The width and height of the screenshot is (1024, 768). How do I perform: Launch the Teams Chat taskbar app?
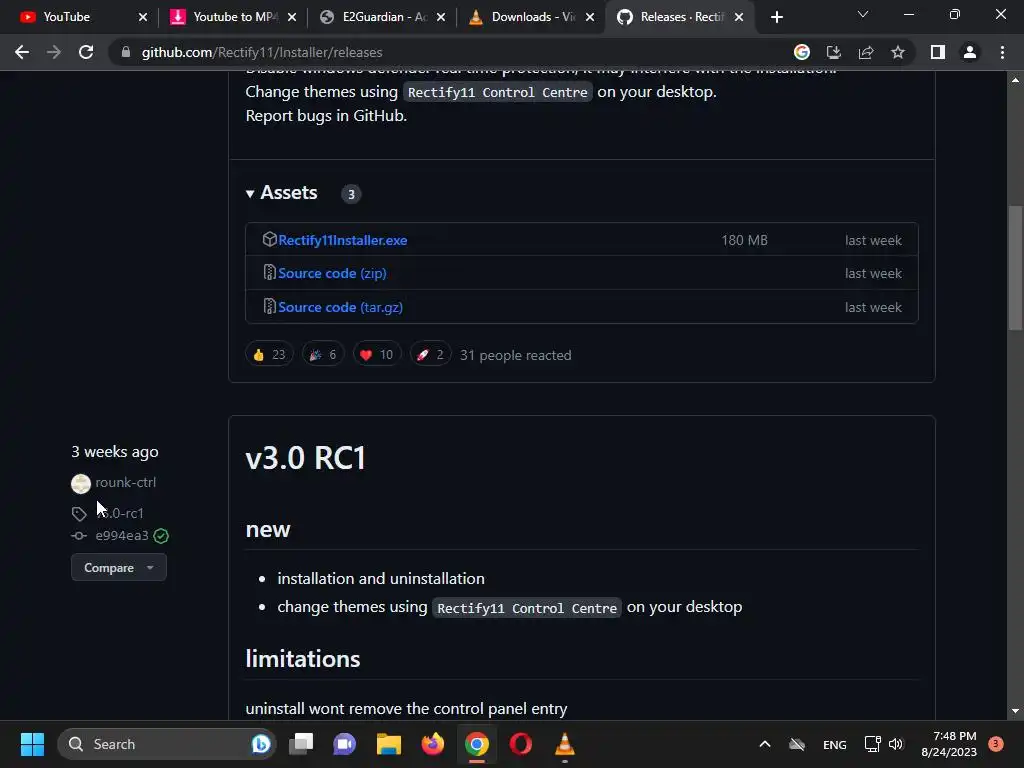pos(345,744)
